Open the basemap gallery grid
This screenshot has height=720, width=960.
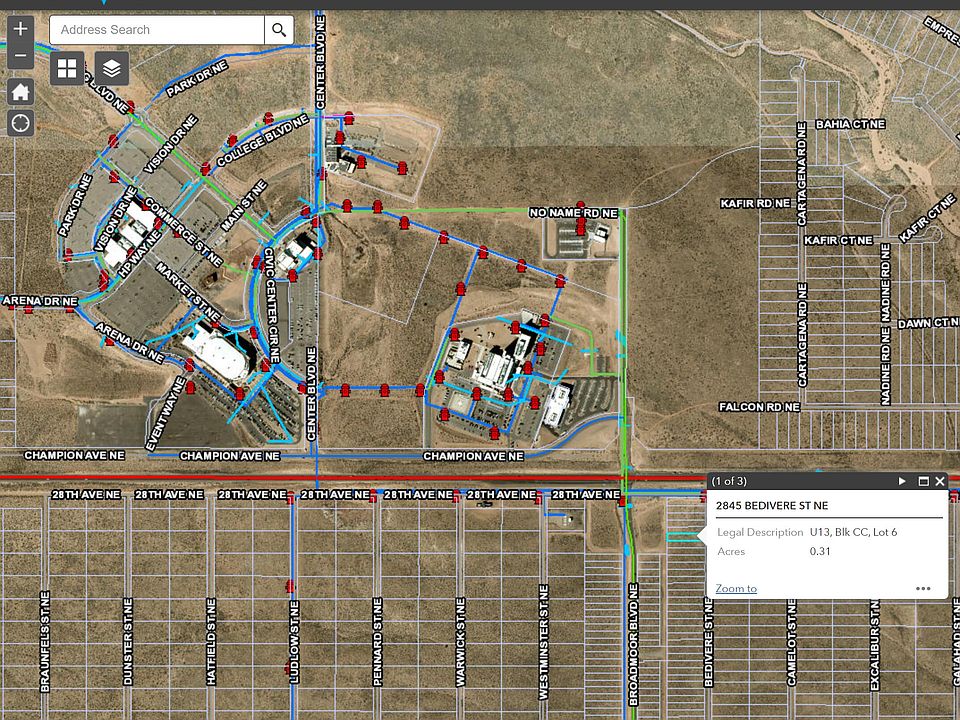(67, 68)
